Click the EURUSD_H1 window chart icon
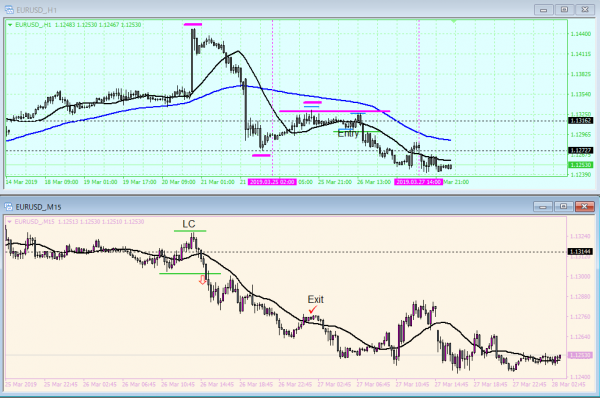Viewport: 600px width, 398px height. click(9, 10)
